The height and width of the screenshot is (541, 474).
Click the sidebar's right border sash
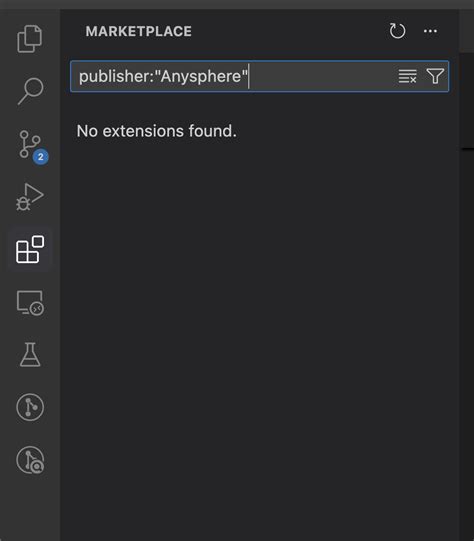tap(459, 276)
